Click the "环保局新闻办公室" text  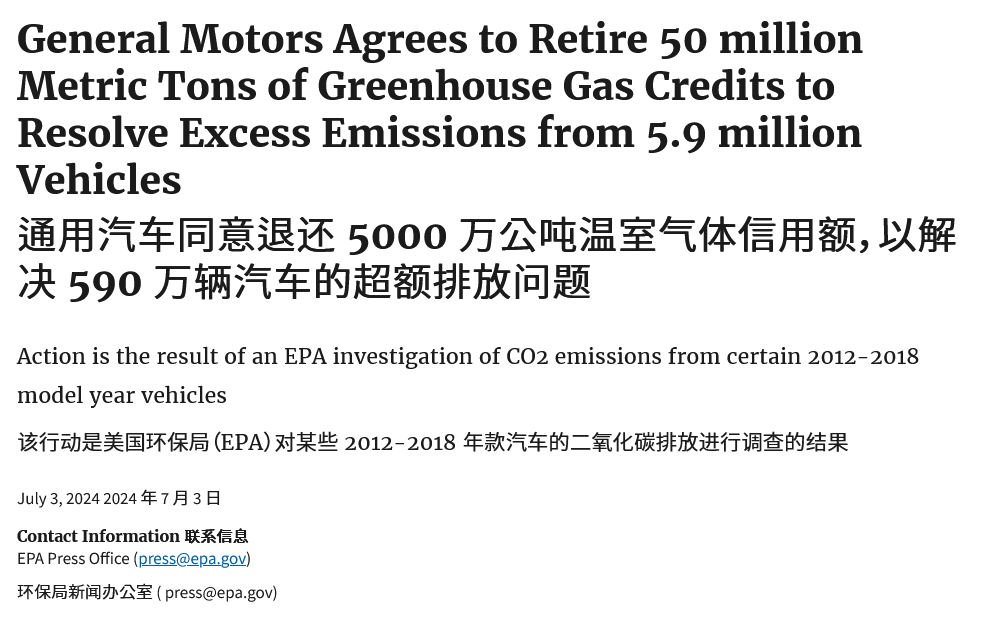pyautogui.click(x=85, y=592)
